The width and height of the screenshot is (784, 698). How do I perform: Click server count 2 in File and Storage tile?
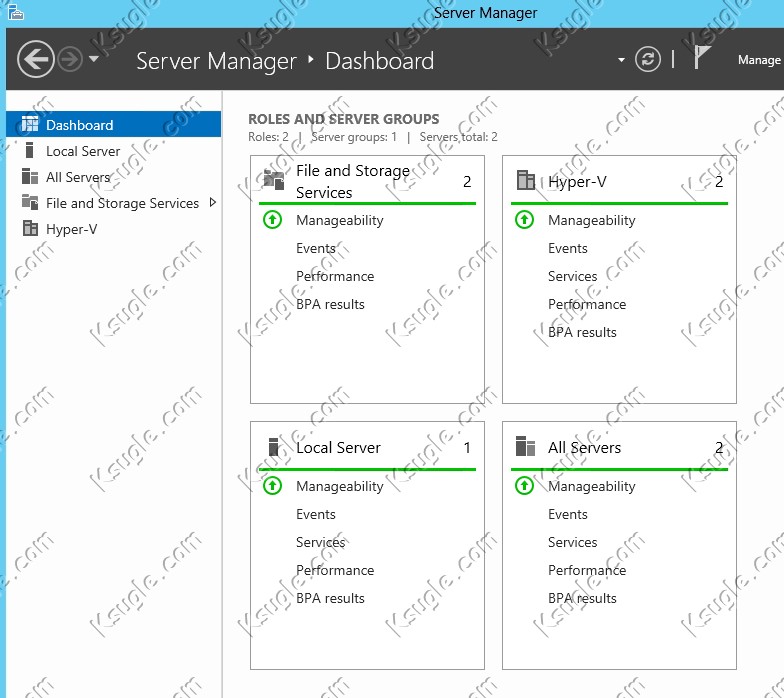pyautogui.click(x=467, y=182)
